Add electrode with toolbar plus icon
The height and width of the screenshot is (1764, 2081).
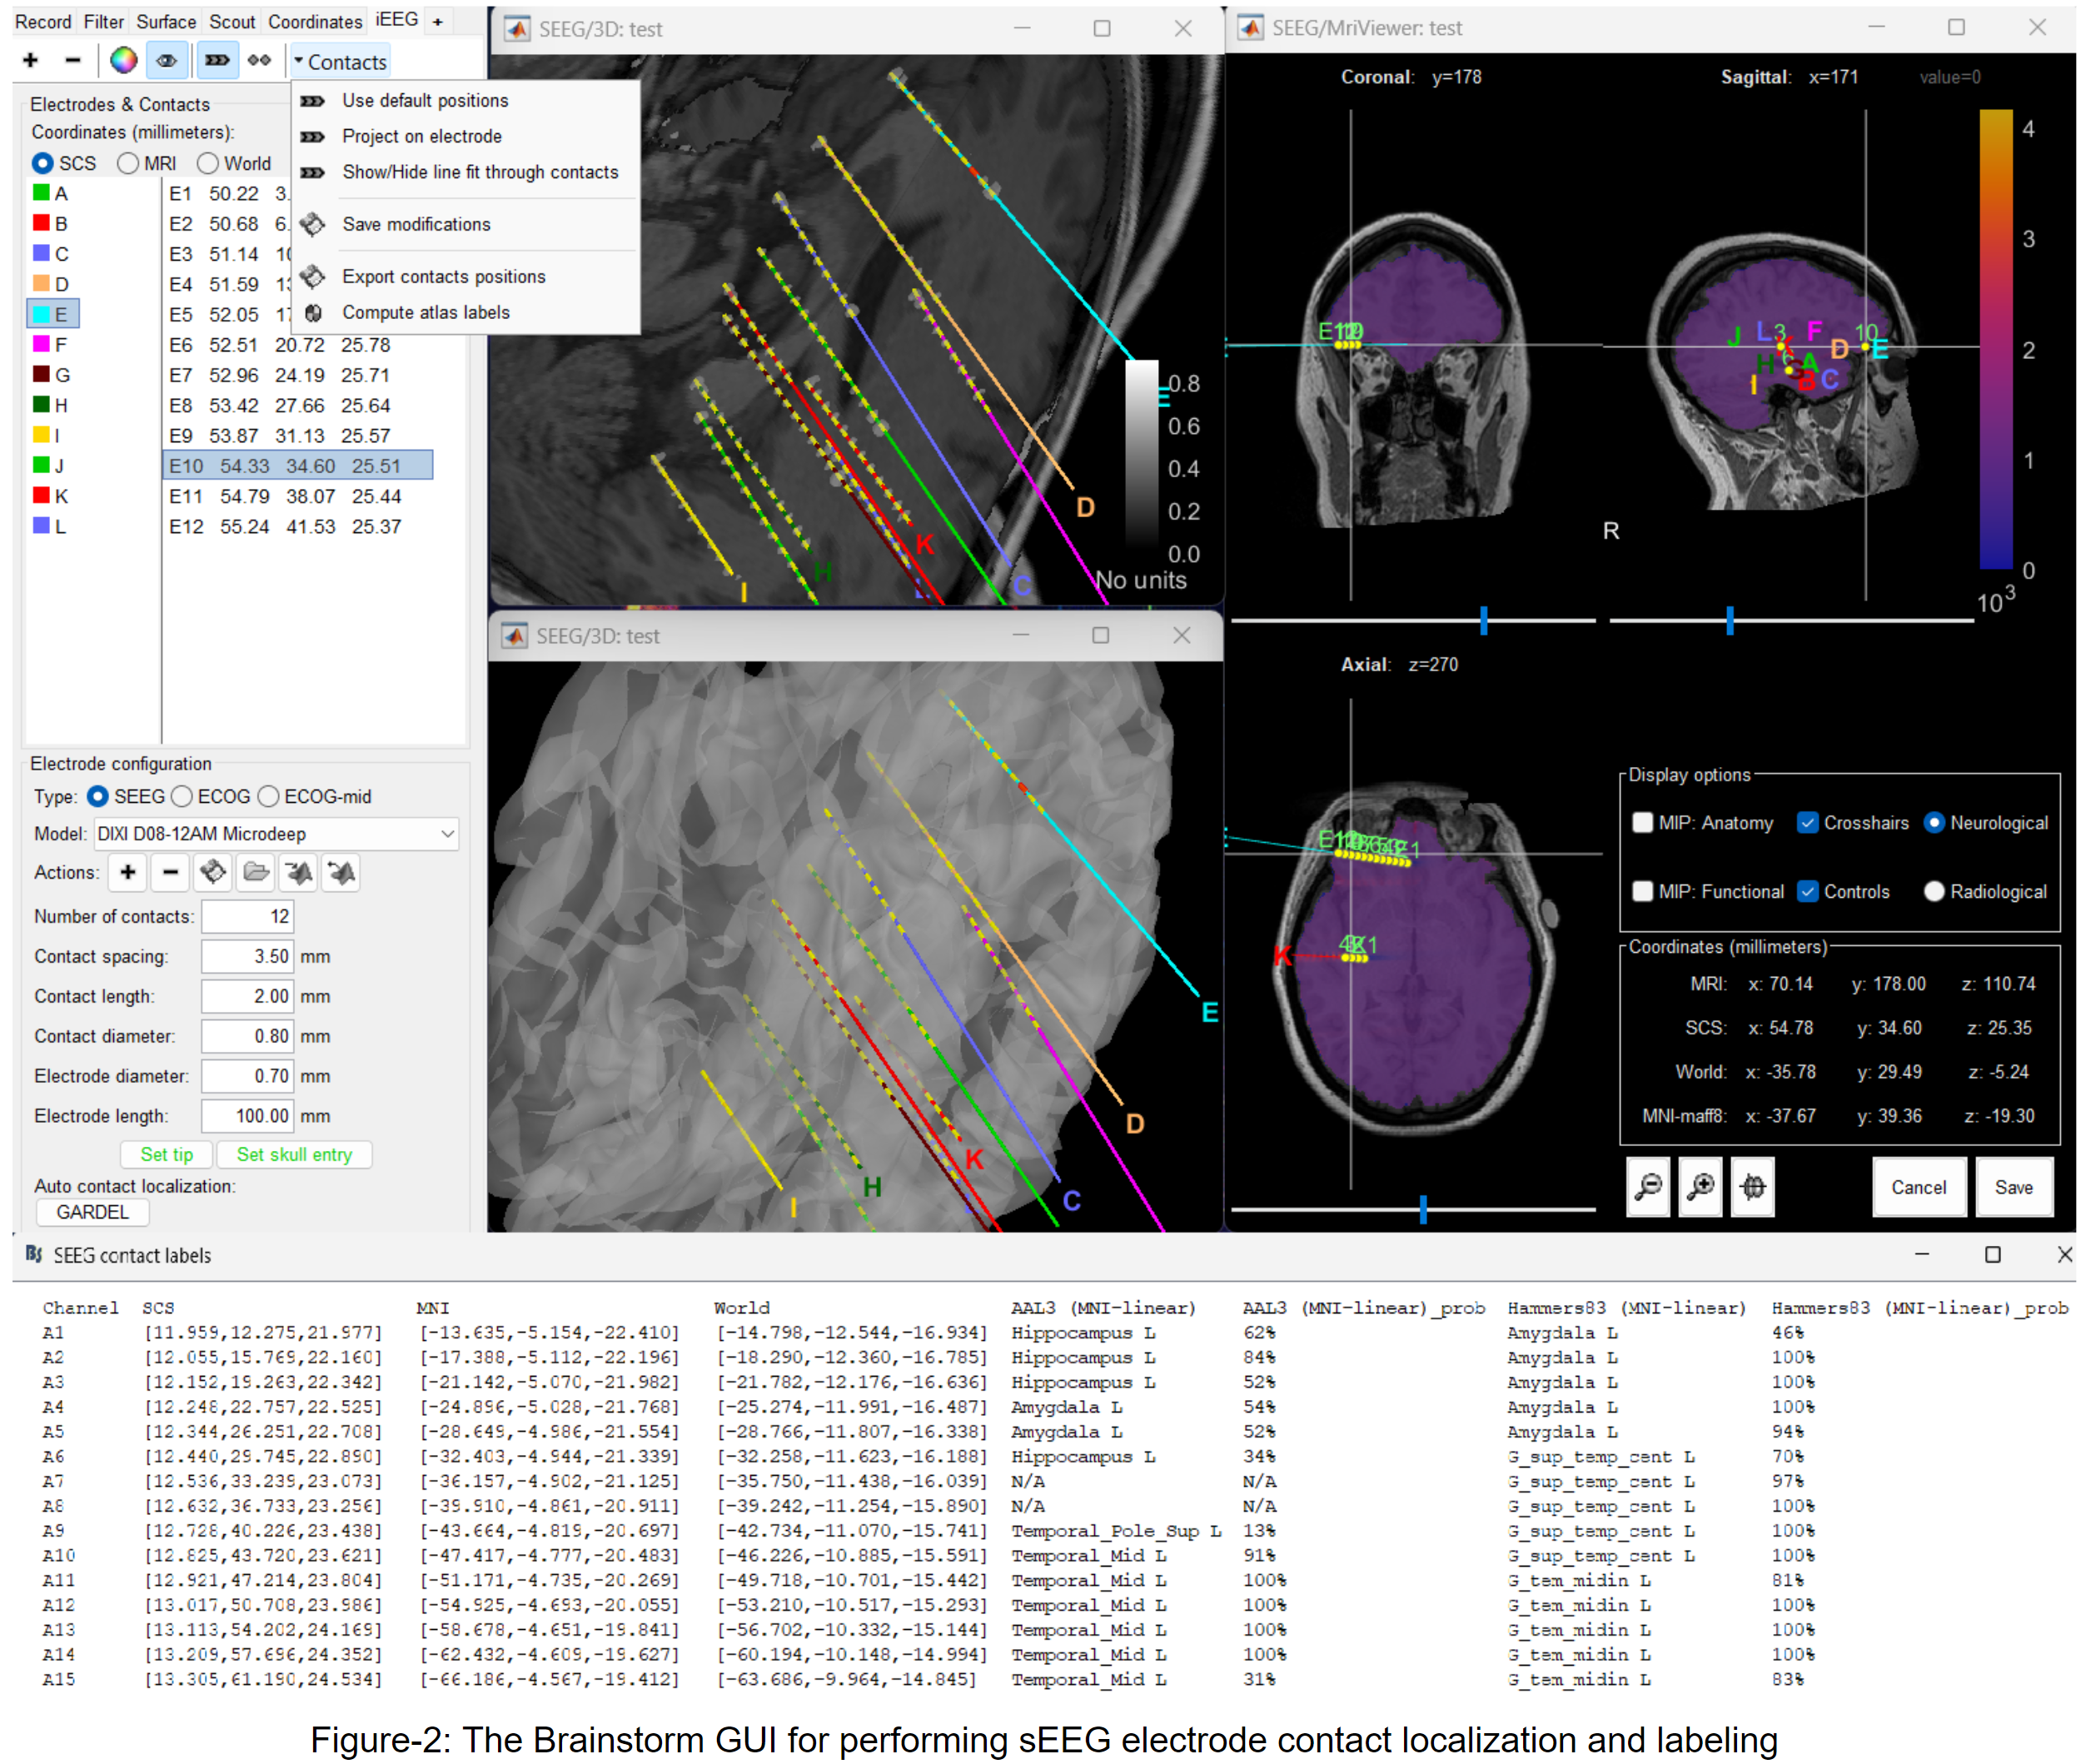[31, 61]
